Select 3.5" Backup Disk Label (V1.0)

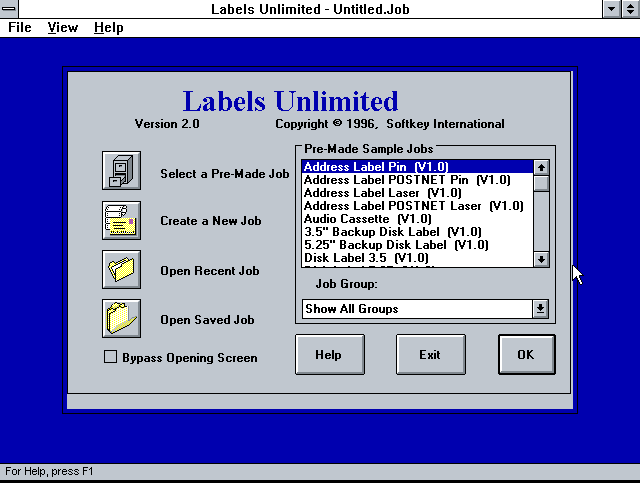(x=417, y=232)
